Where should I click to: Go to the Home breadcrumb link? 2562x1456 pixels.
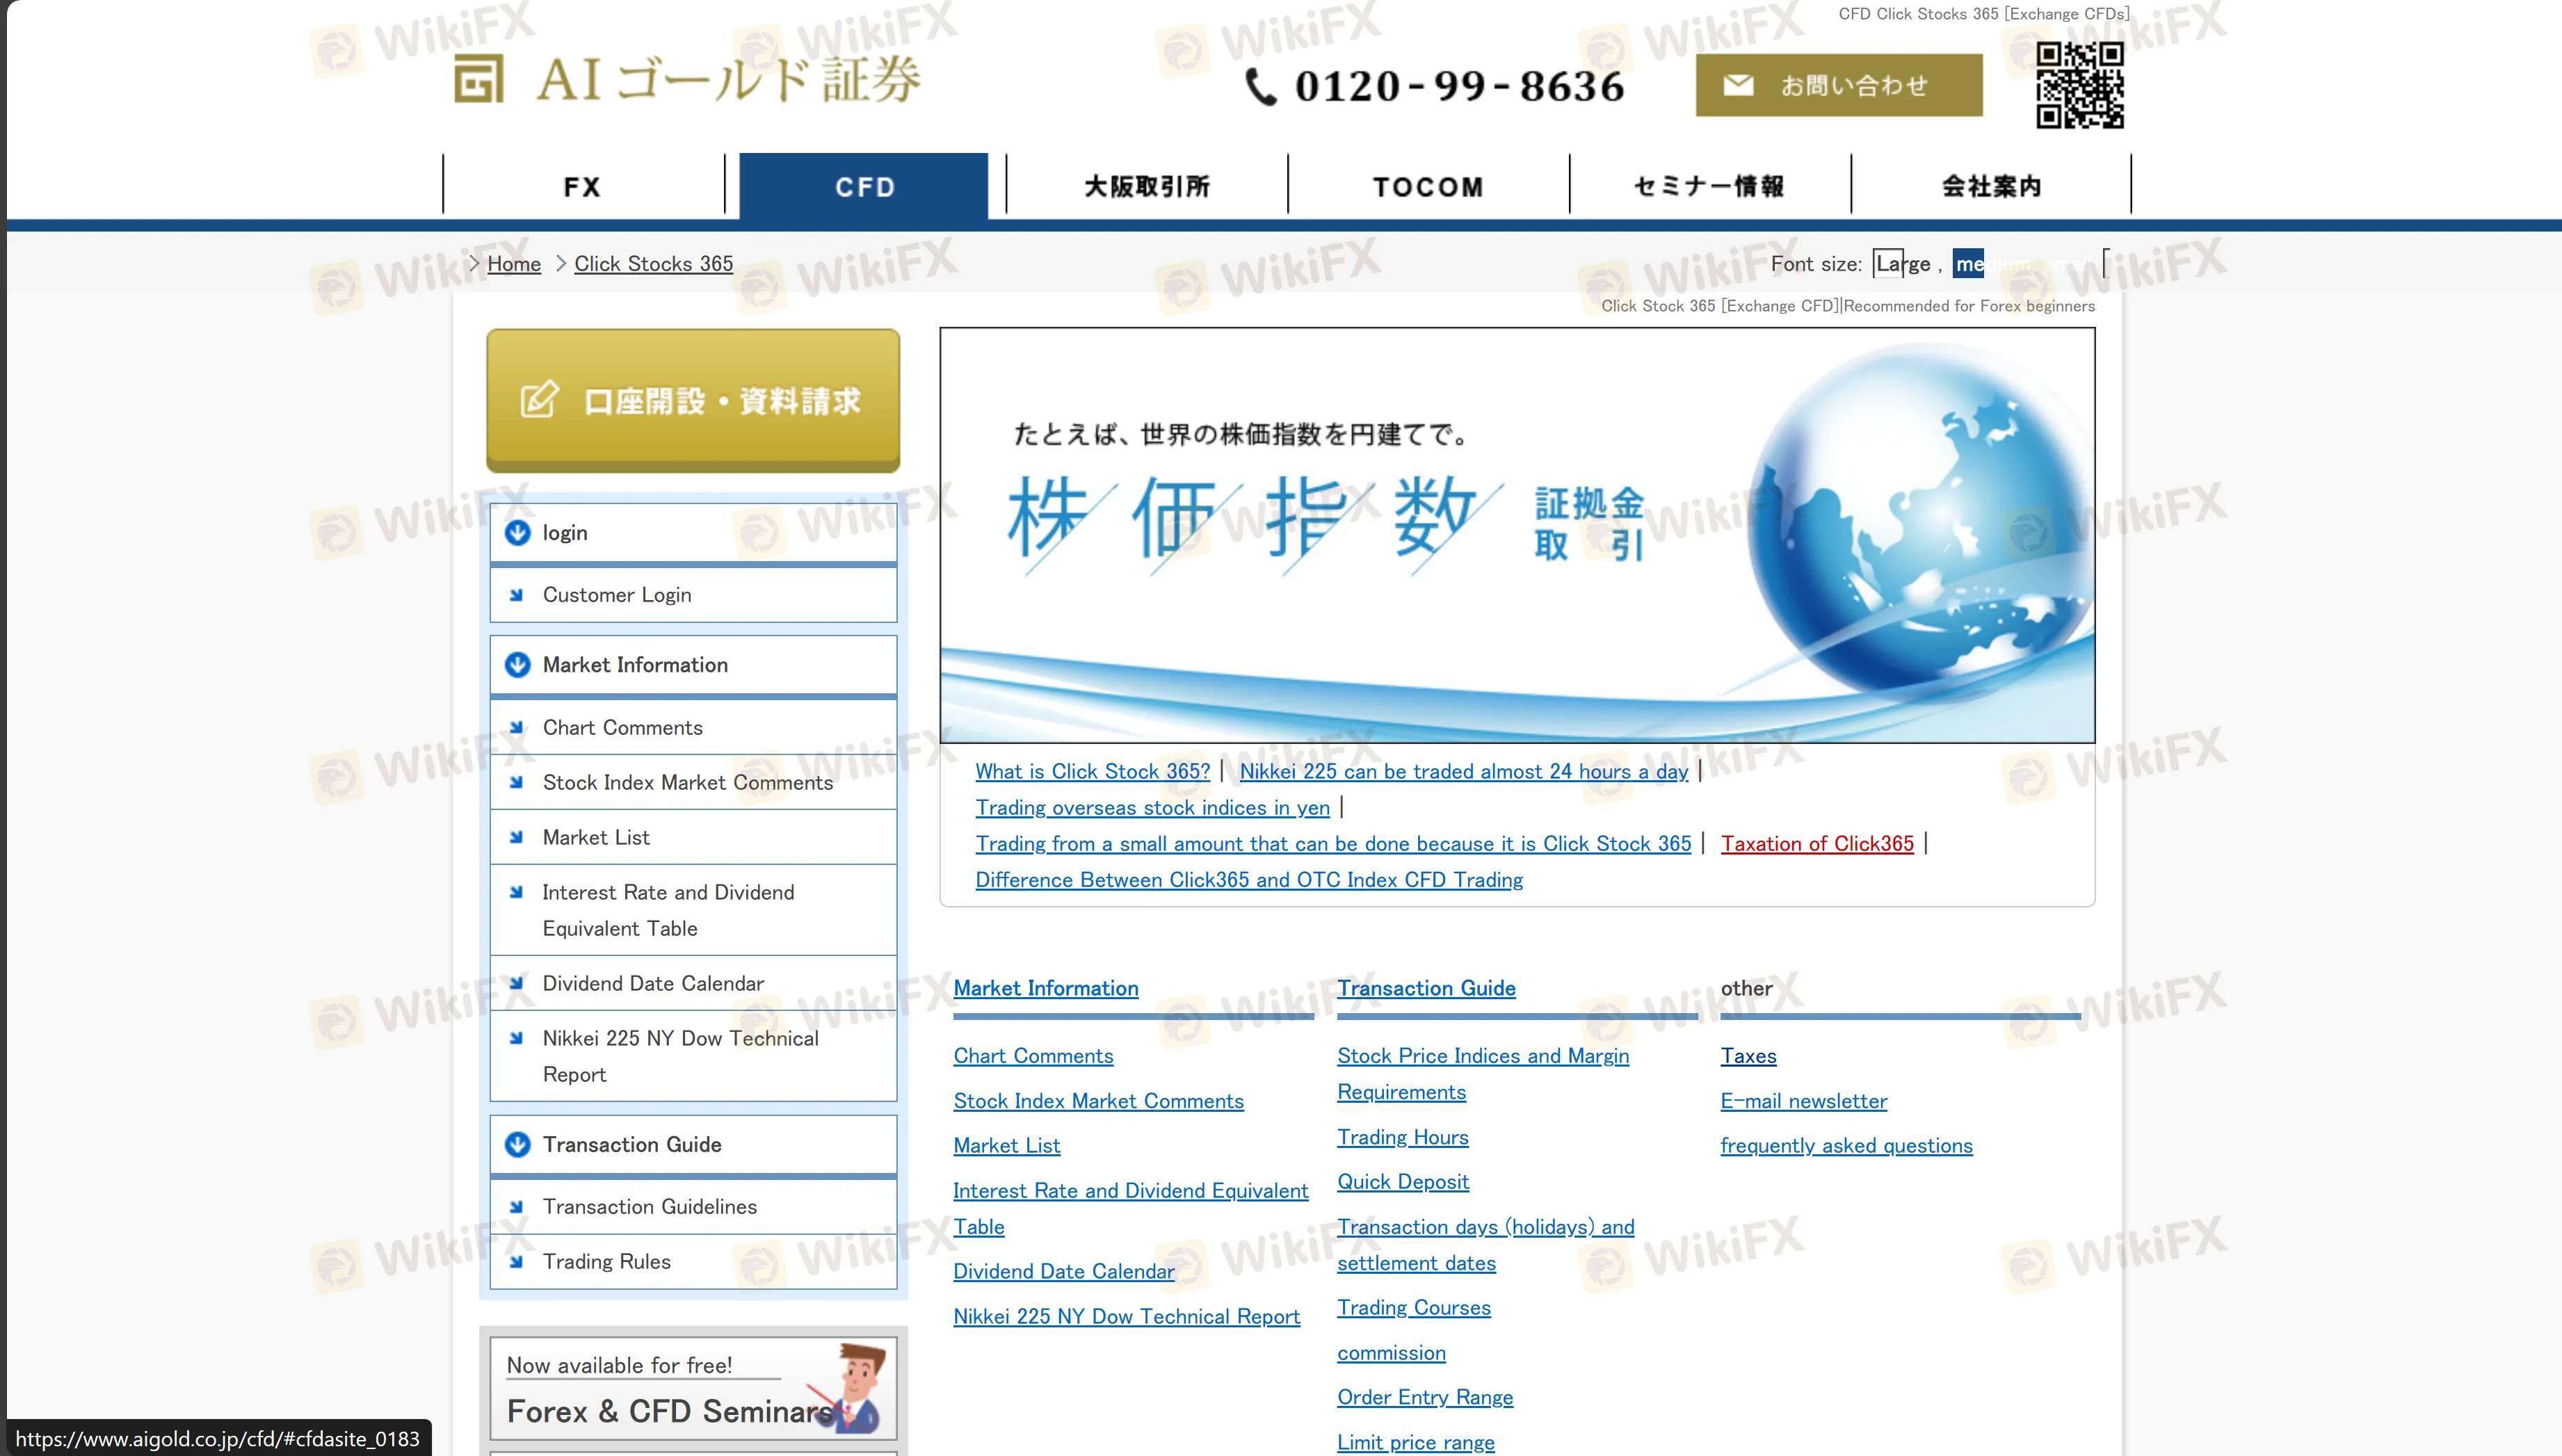pos(514,264)
